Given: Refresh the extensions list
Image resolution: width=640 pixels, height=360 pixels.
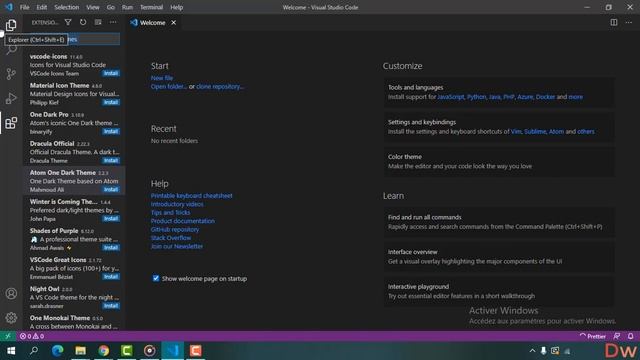Looking at the screenshot, I should point(83,22).
